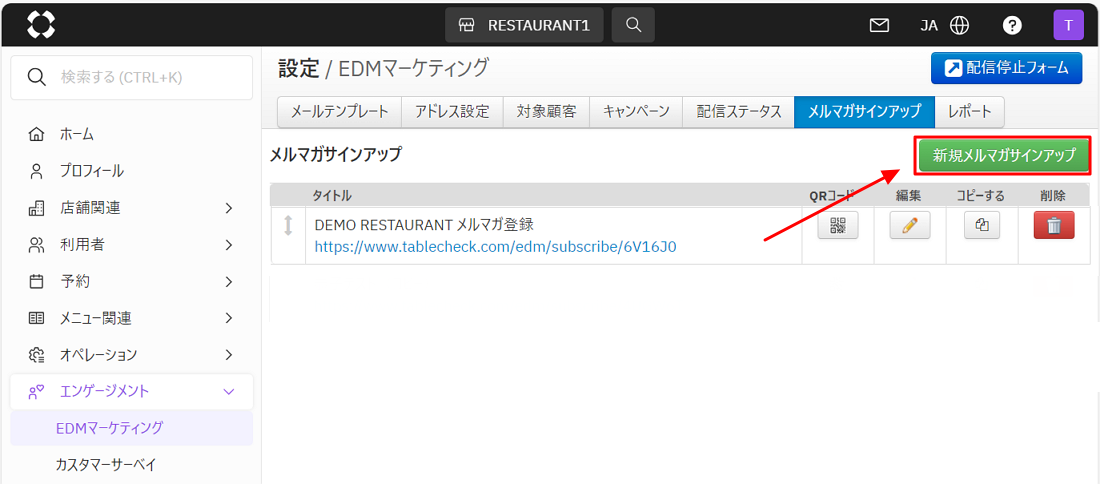
Task: Open the tablecheck.com subscribe link
Action: pos(495,246)
